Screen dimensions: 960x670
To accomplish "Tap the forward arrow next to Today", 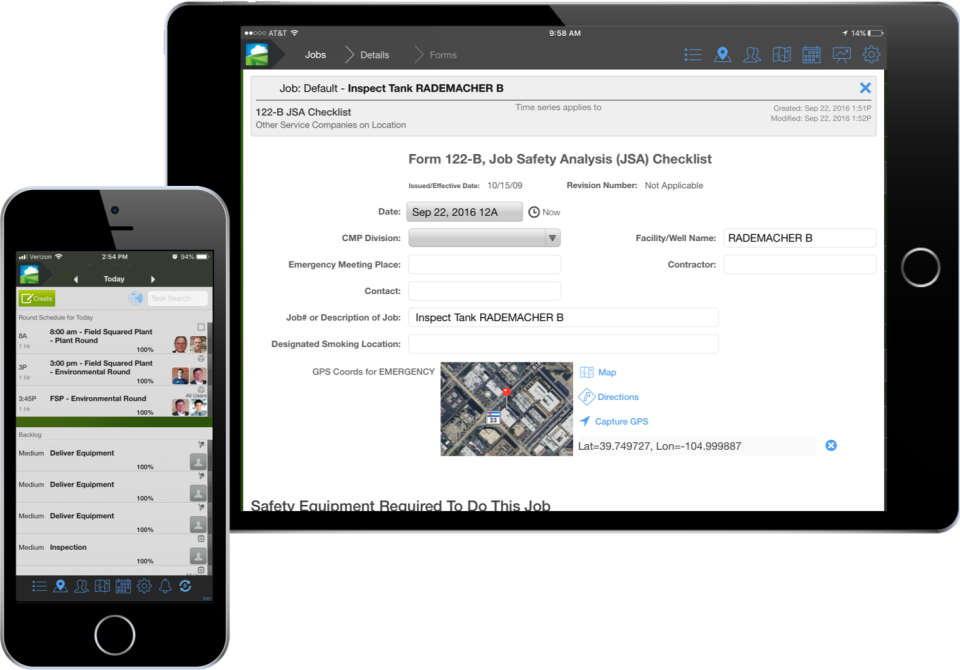I will 153,278.
